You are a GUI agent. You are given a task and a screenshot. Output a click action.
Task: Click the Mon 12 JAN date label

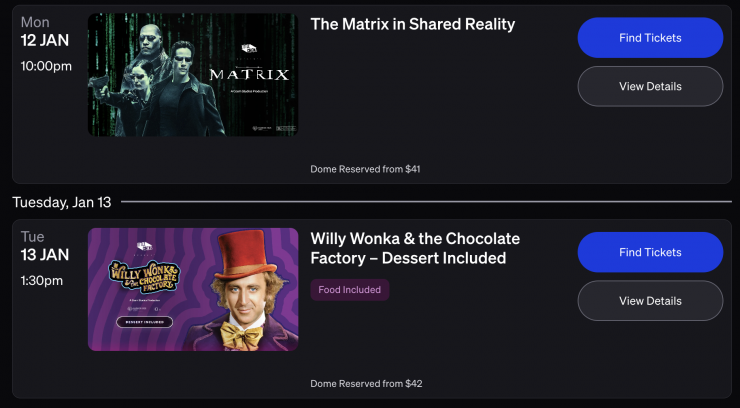45,32
